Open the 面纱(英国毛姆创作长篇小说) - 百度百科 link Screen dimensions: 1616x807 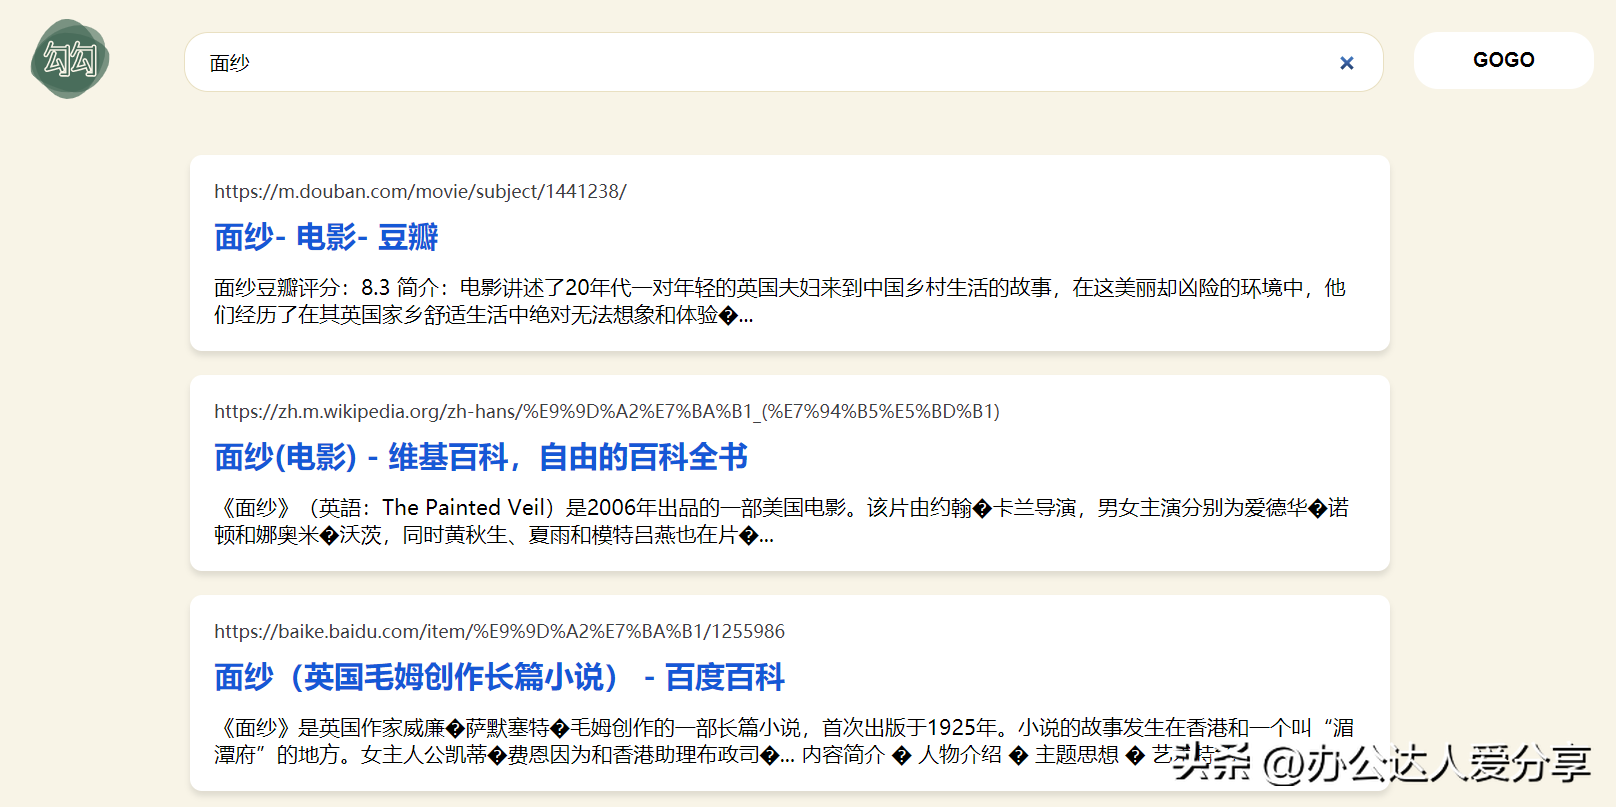[x=499, y=677]
